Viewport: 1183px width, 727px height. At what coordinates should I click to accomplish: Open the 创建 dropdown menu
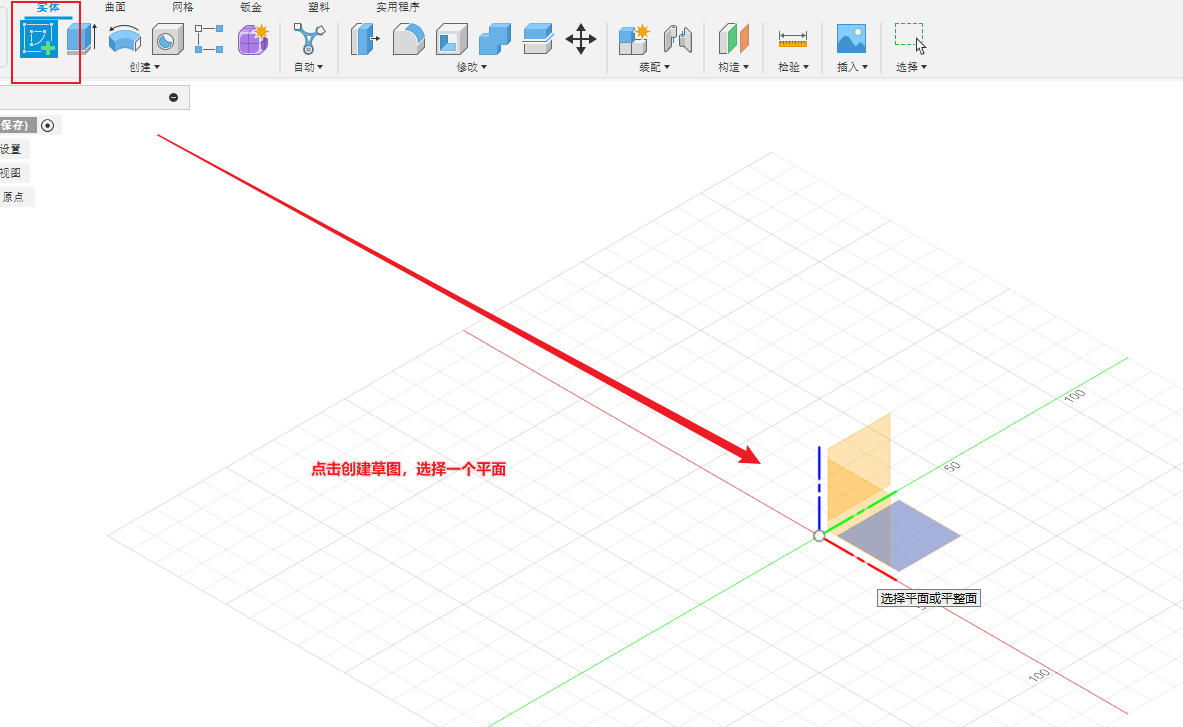coord(144,67)
